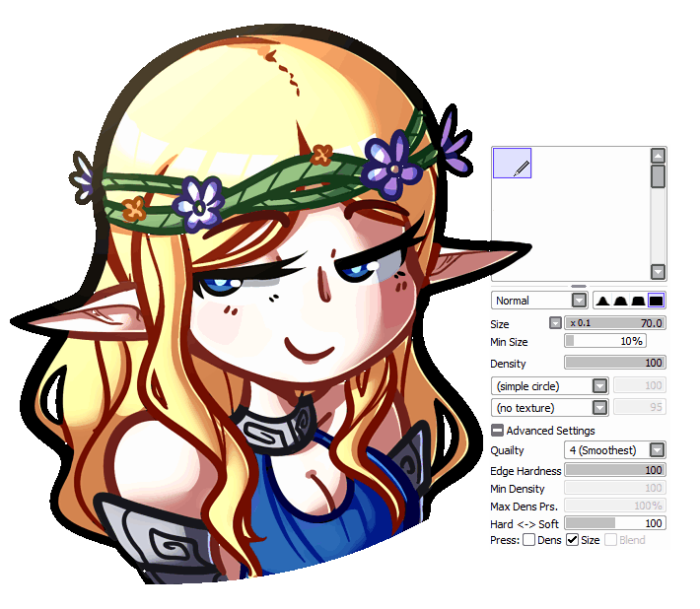Select the flat-top rounded brush edge shape
The height and width of the screenshot is (609, 700).
coord(638,300)
